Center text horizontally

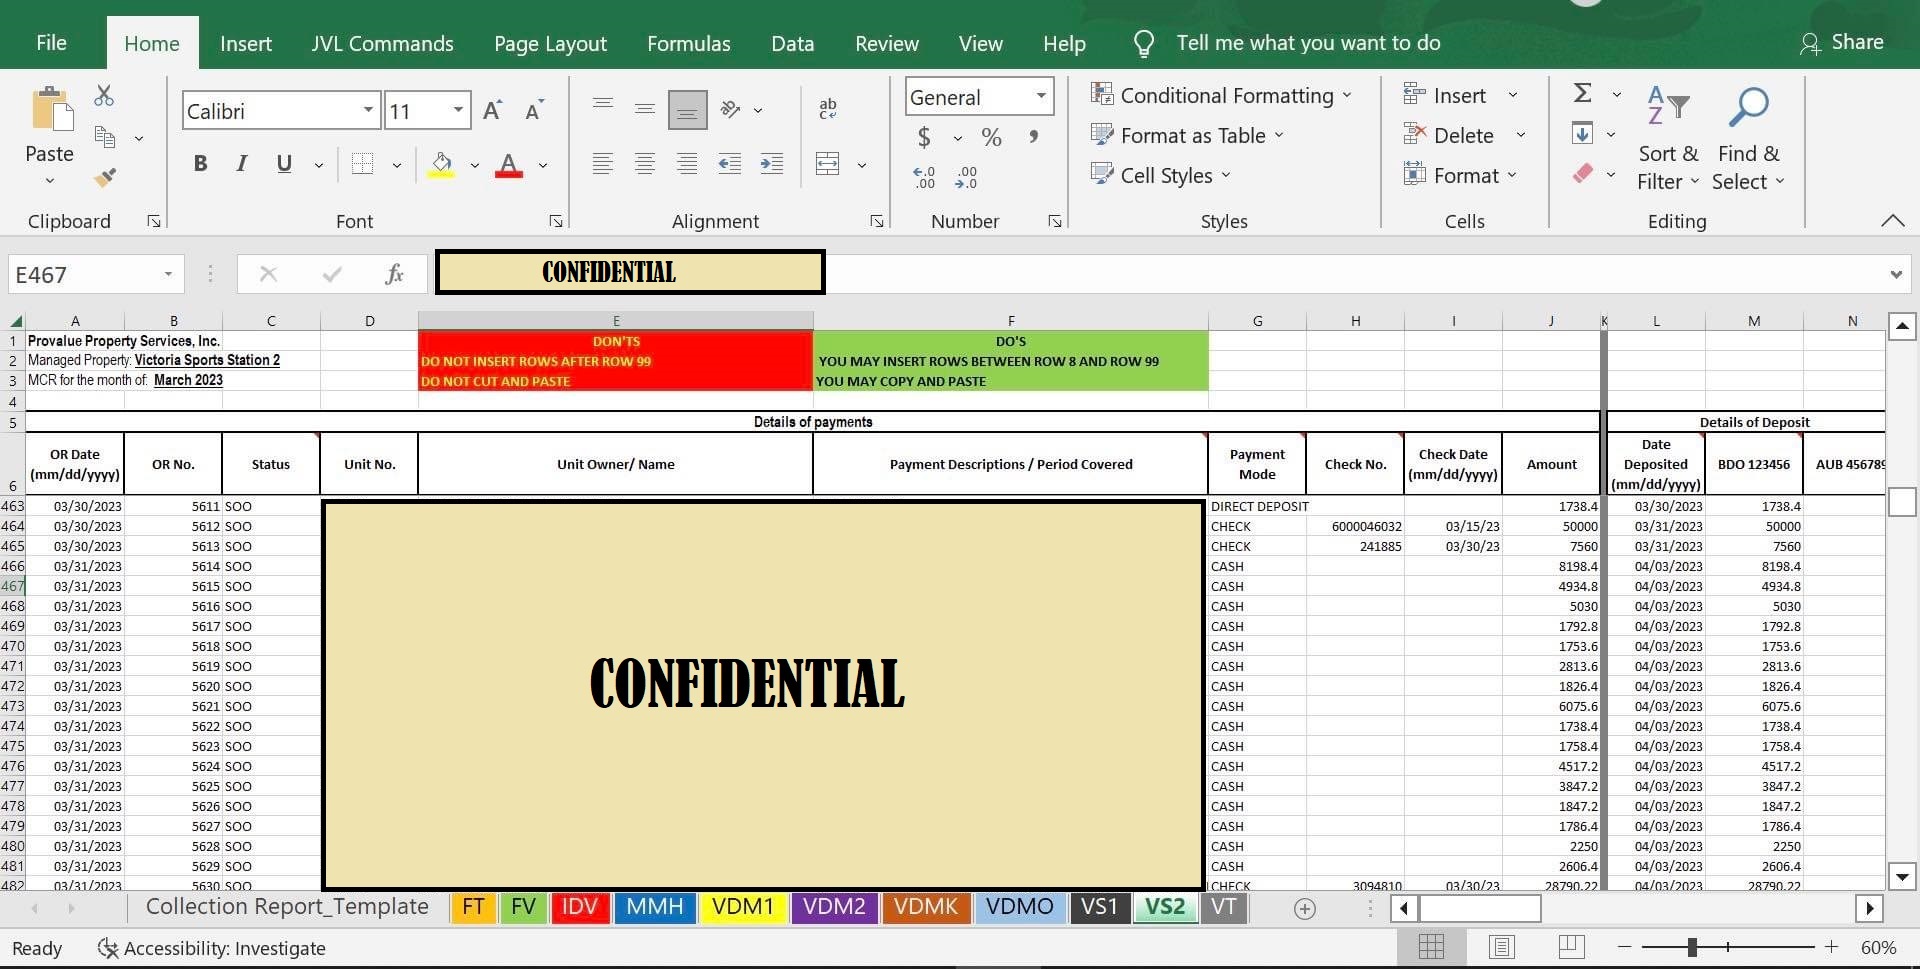645,164
